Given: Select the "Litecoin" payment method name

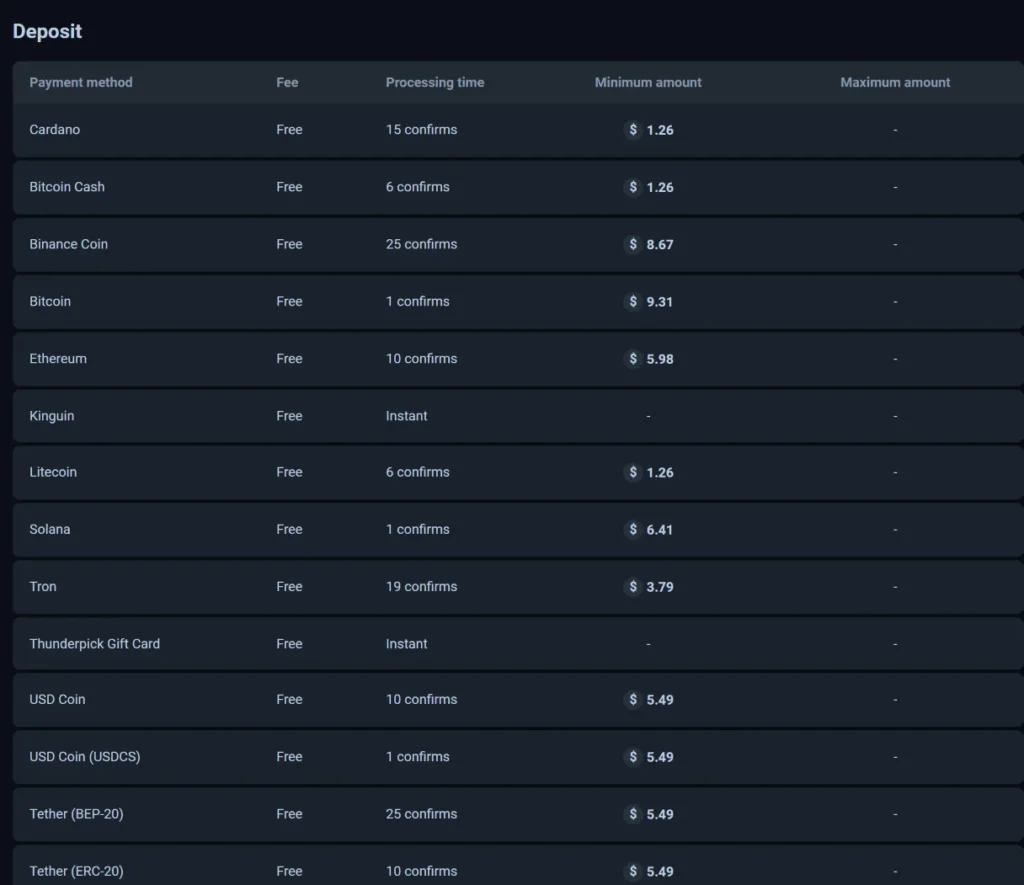Looking at the screenshot, I should (x=53, y=472).
